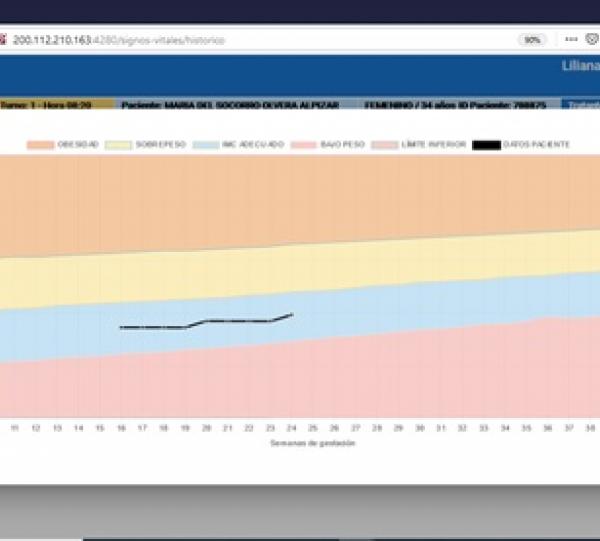Image resolution: width=600 pixels, height=541 pixels.
Task: Click the patient data line at week 20
Action: (207, 321)
